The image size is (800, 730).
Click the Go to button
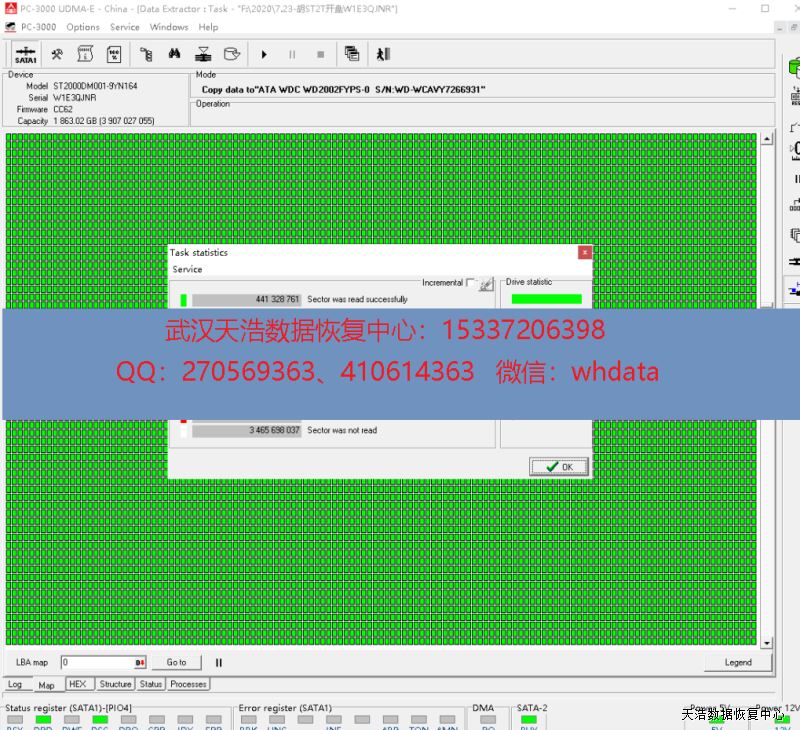[x=177, y=662]
